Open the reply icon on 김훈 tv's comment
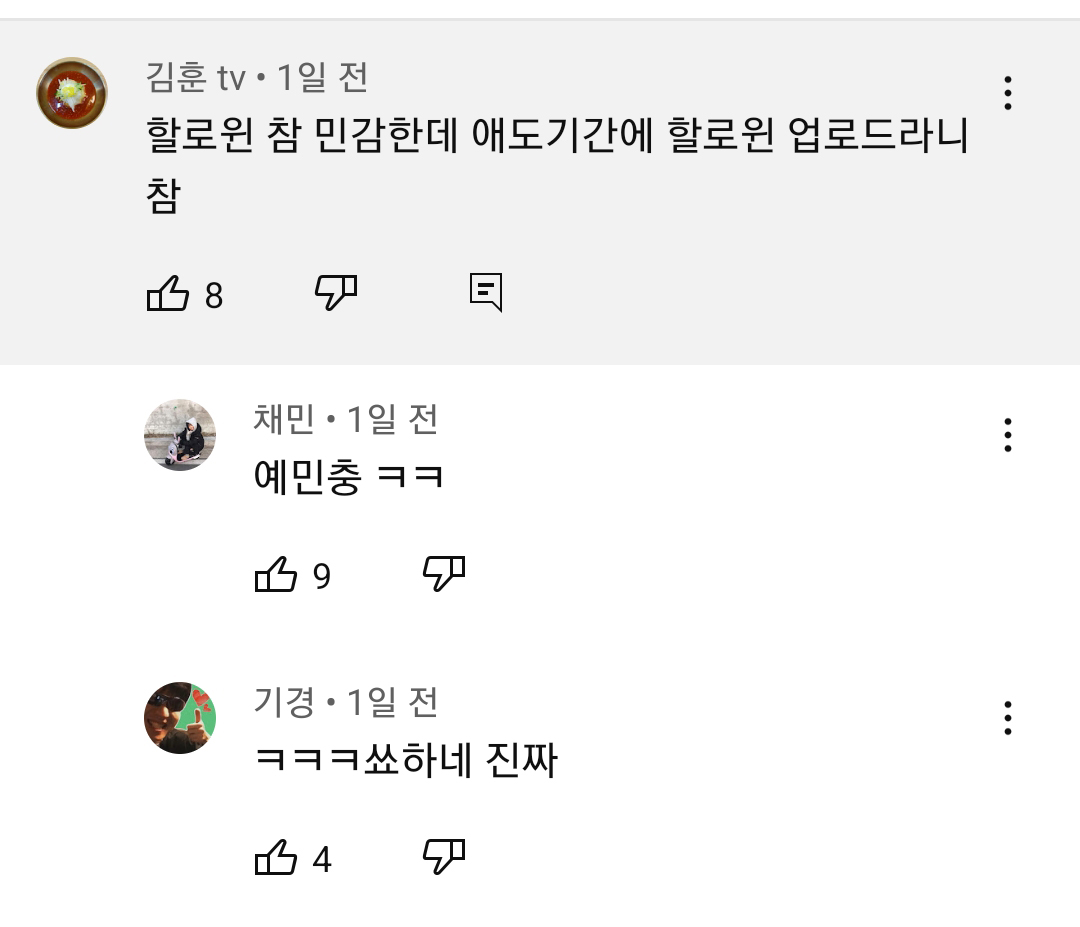This screenshot has width=1080, height=927. coord(486,292)
